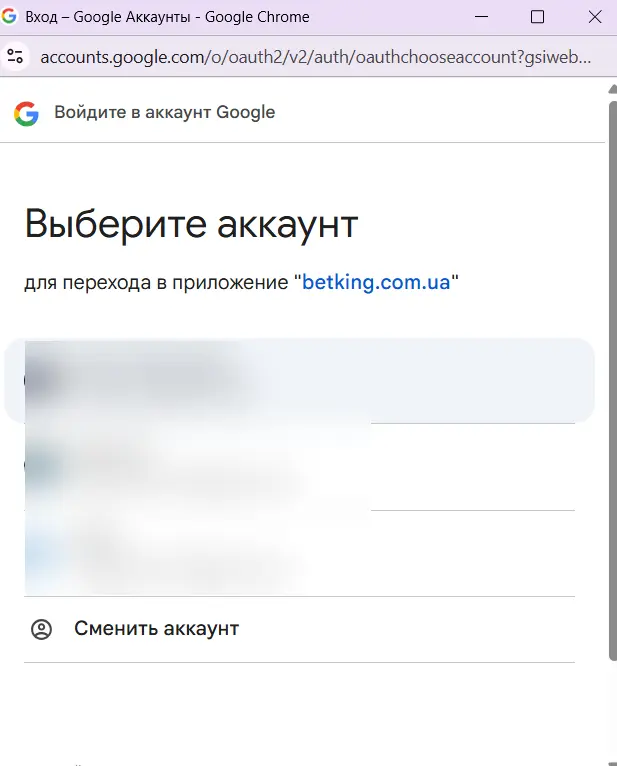This screenshot has height=766, width=617.
Task: Select the third blurred account entry
Action: (299, 553)
